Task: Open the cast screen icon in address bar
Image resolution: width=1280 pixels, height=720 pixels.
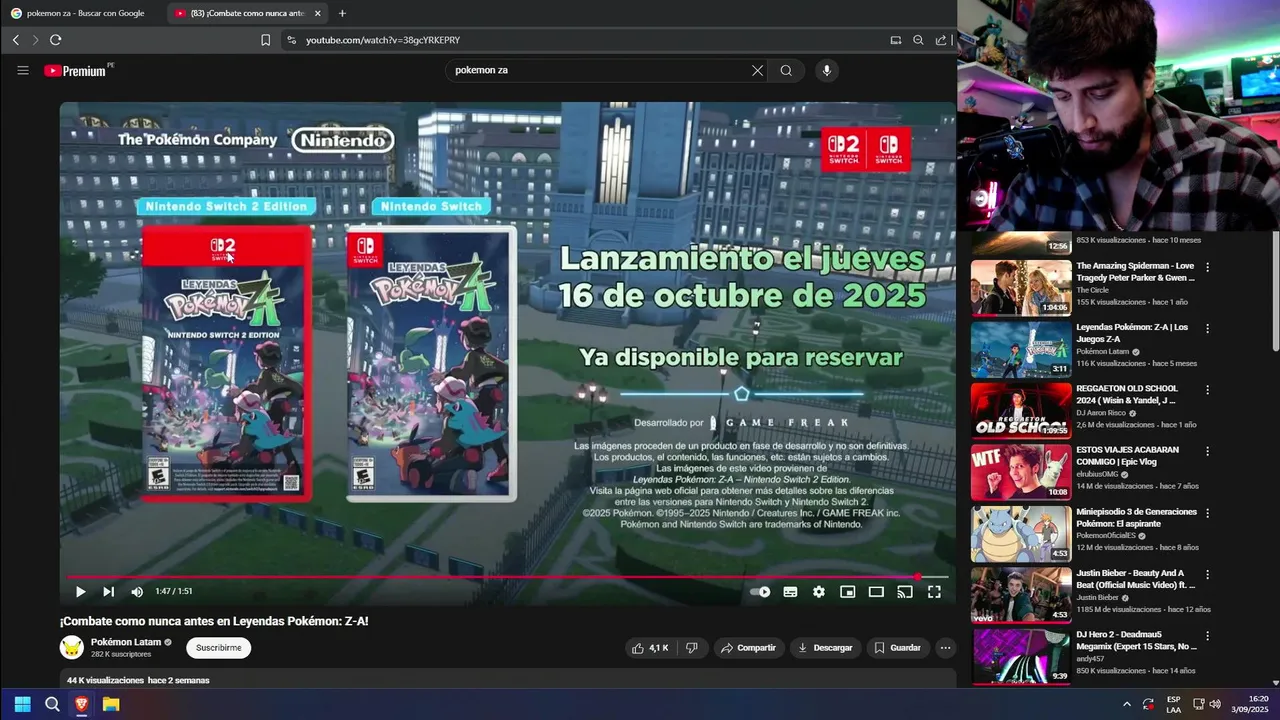Action: (895, 40)
